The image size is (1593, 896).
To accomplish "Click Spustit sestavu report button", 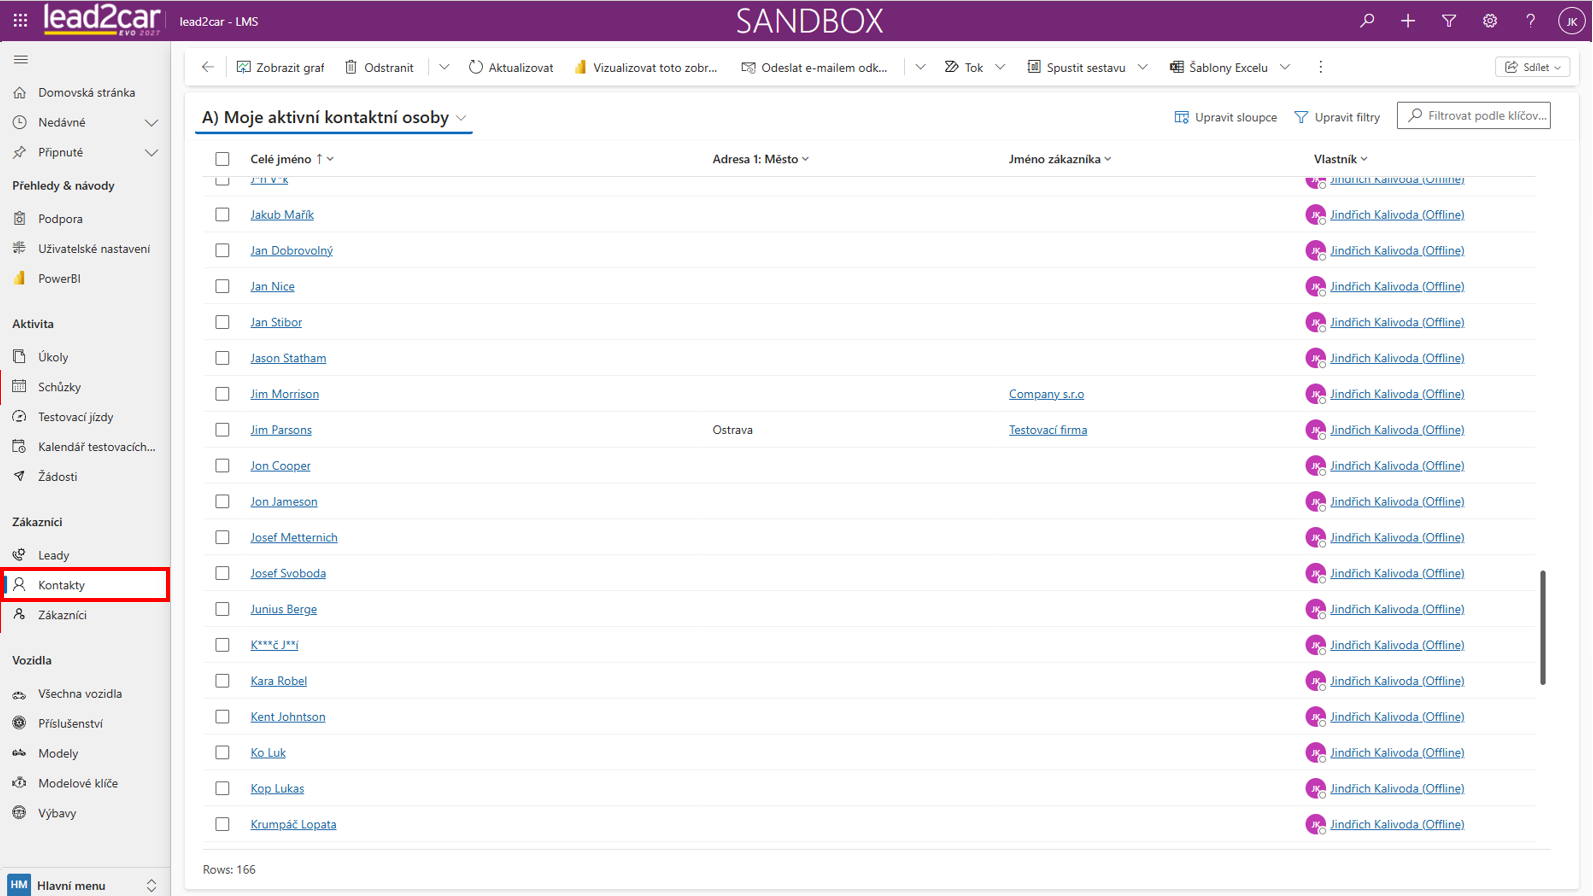I will pos(1076,67).
